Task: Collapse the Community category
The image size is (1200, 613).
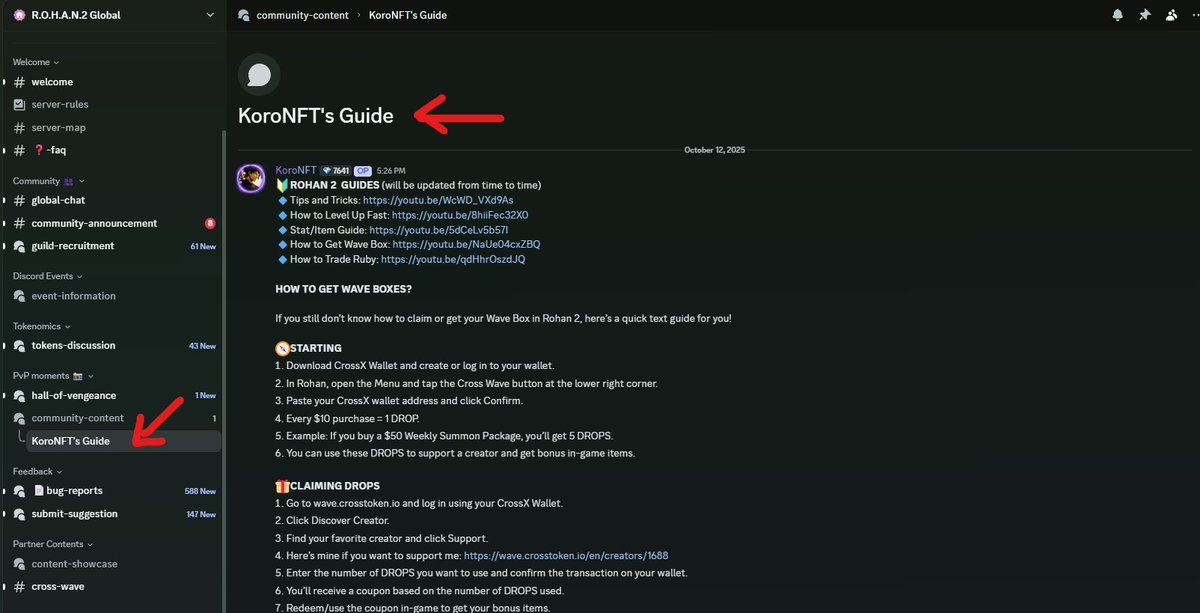Action: [49, 181]
